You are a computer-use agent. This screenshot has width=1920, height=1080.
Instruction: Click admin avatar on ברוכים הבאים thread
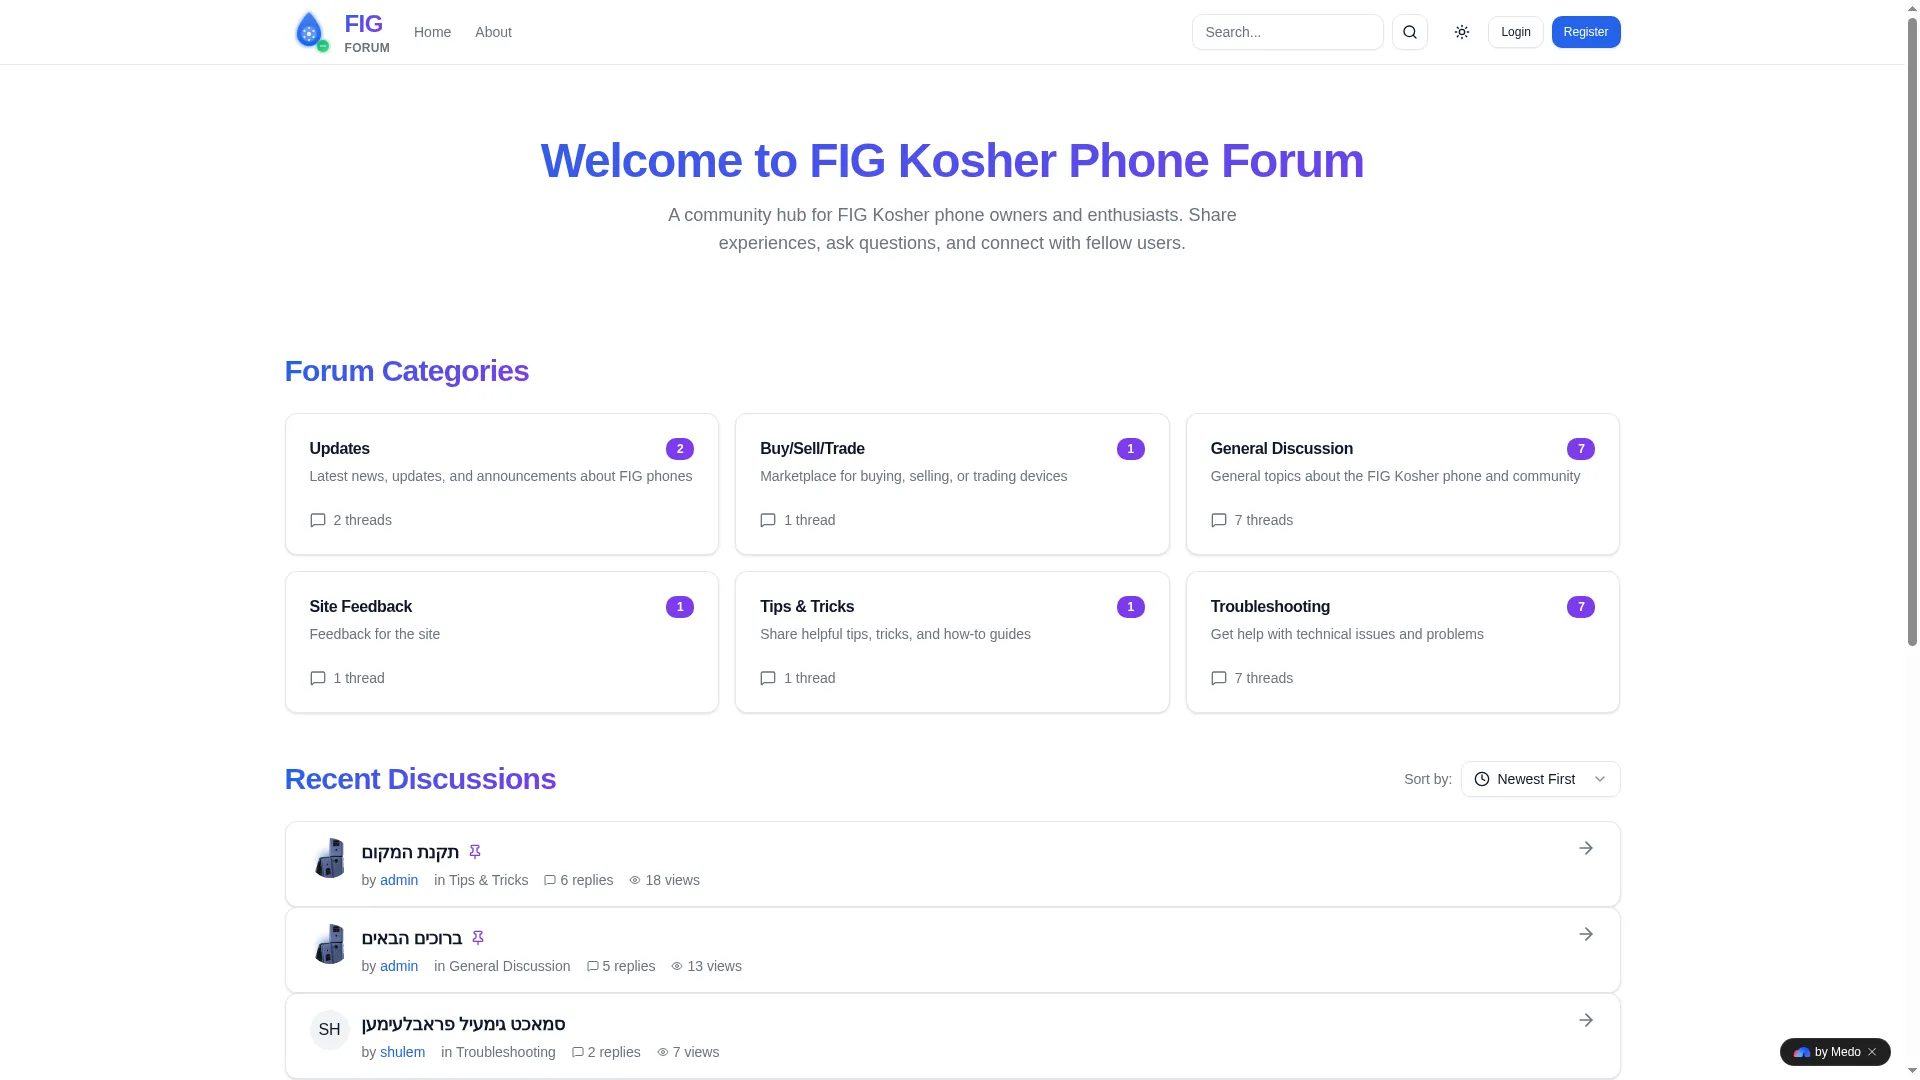329,944
